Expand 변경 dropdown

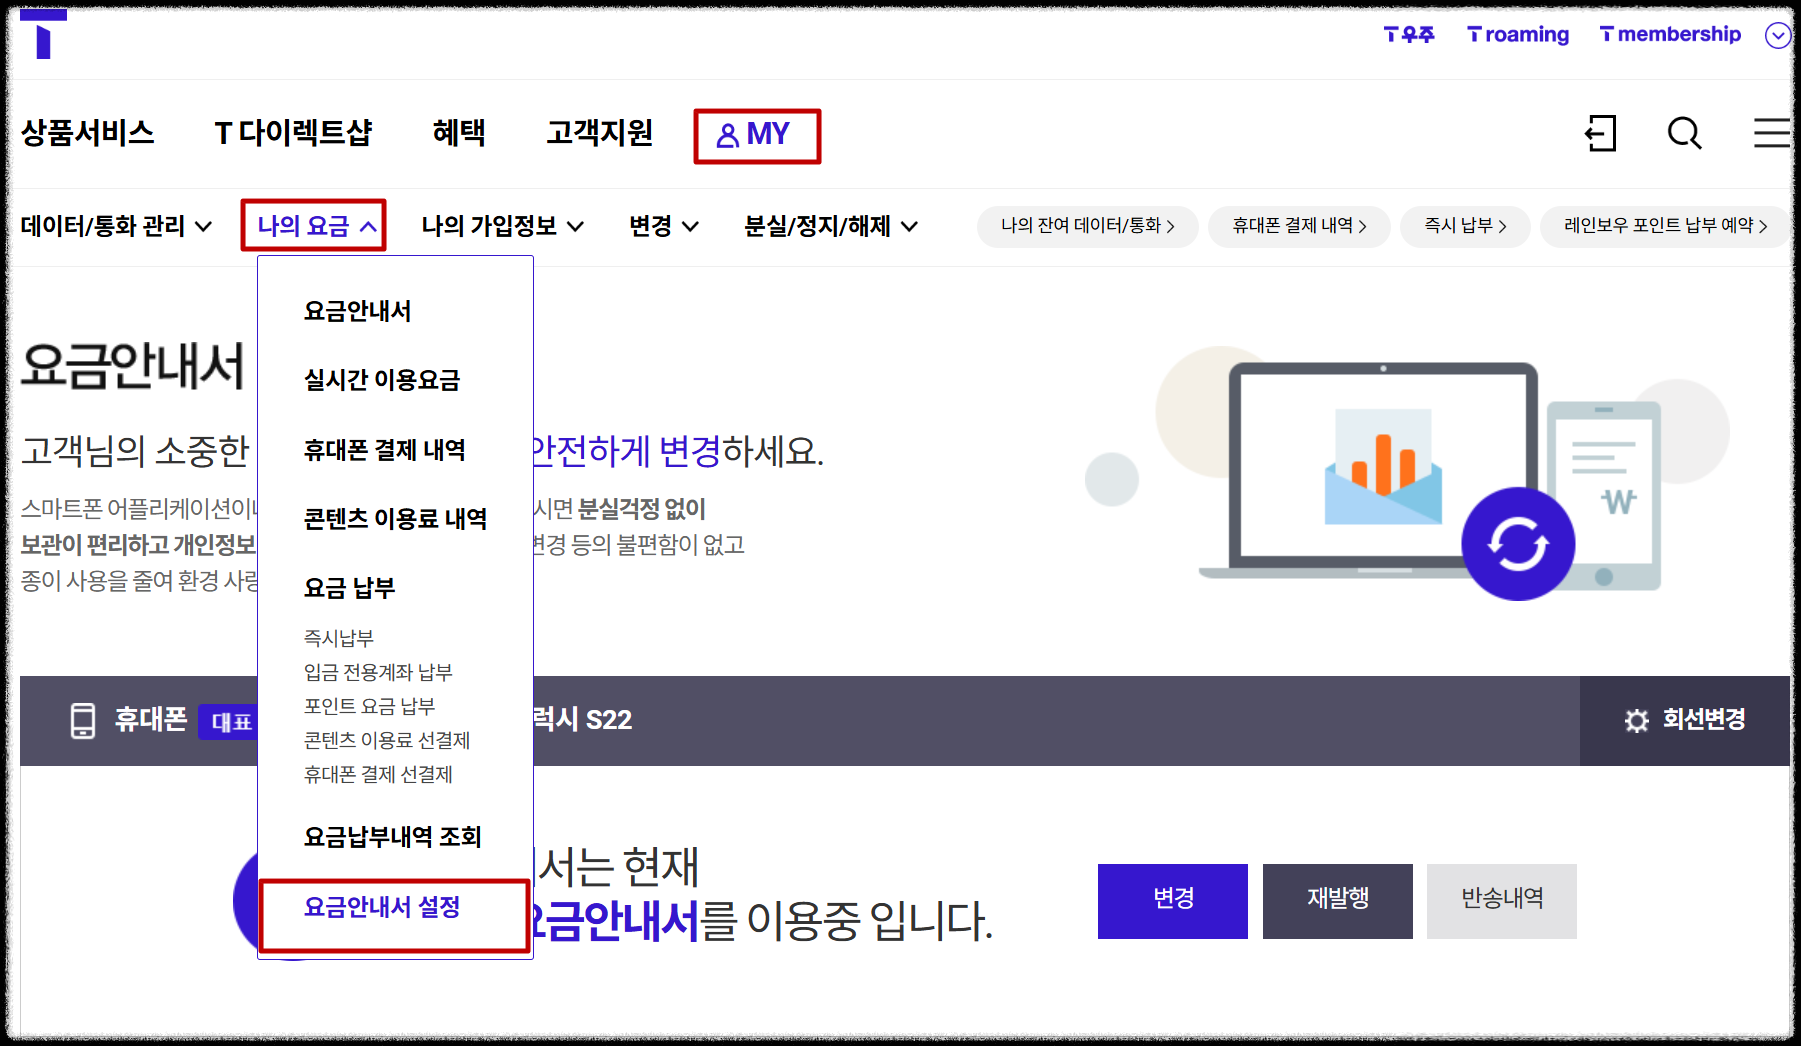click(x=663, y=226)
